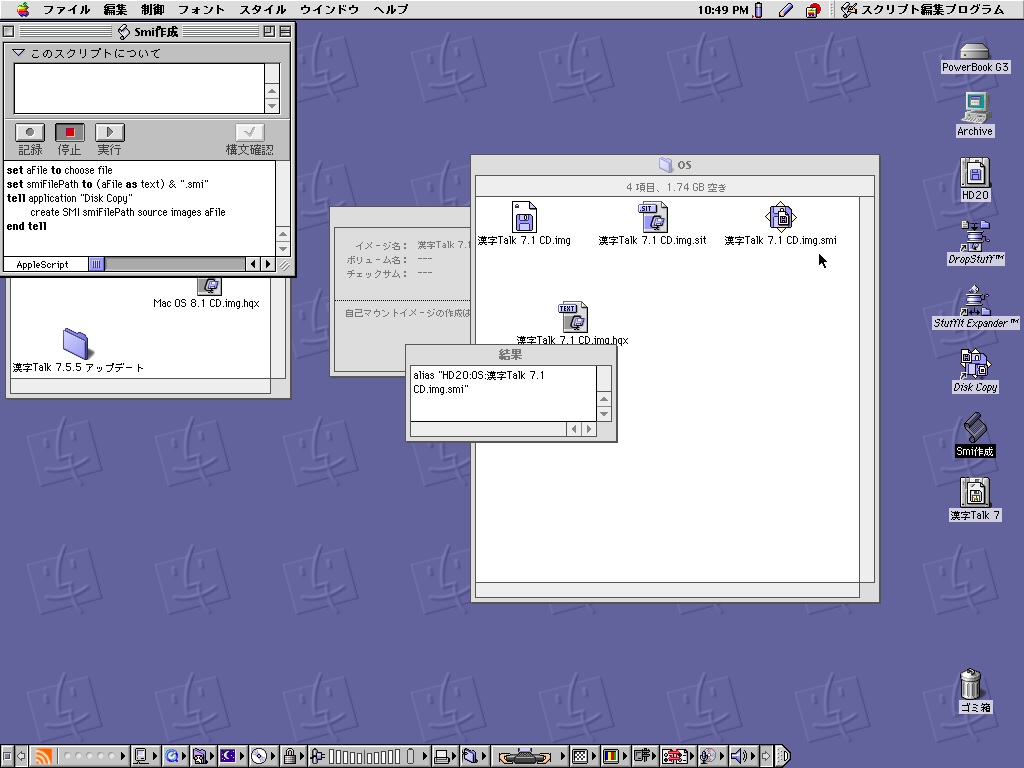The width and height of the screenshot is (1024, 768).
Task: Open the application menu スクリプト編集プログラム
Action: [922, 9]
